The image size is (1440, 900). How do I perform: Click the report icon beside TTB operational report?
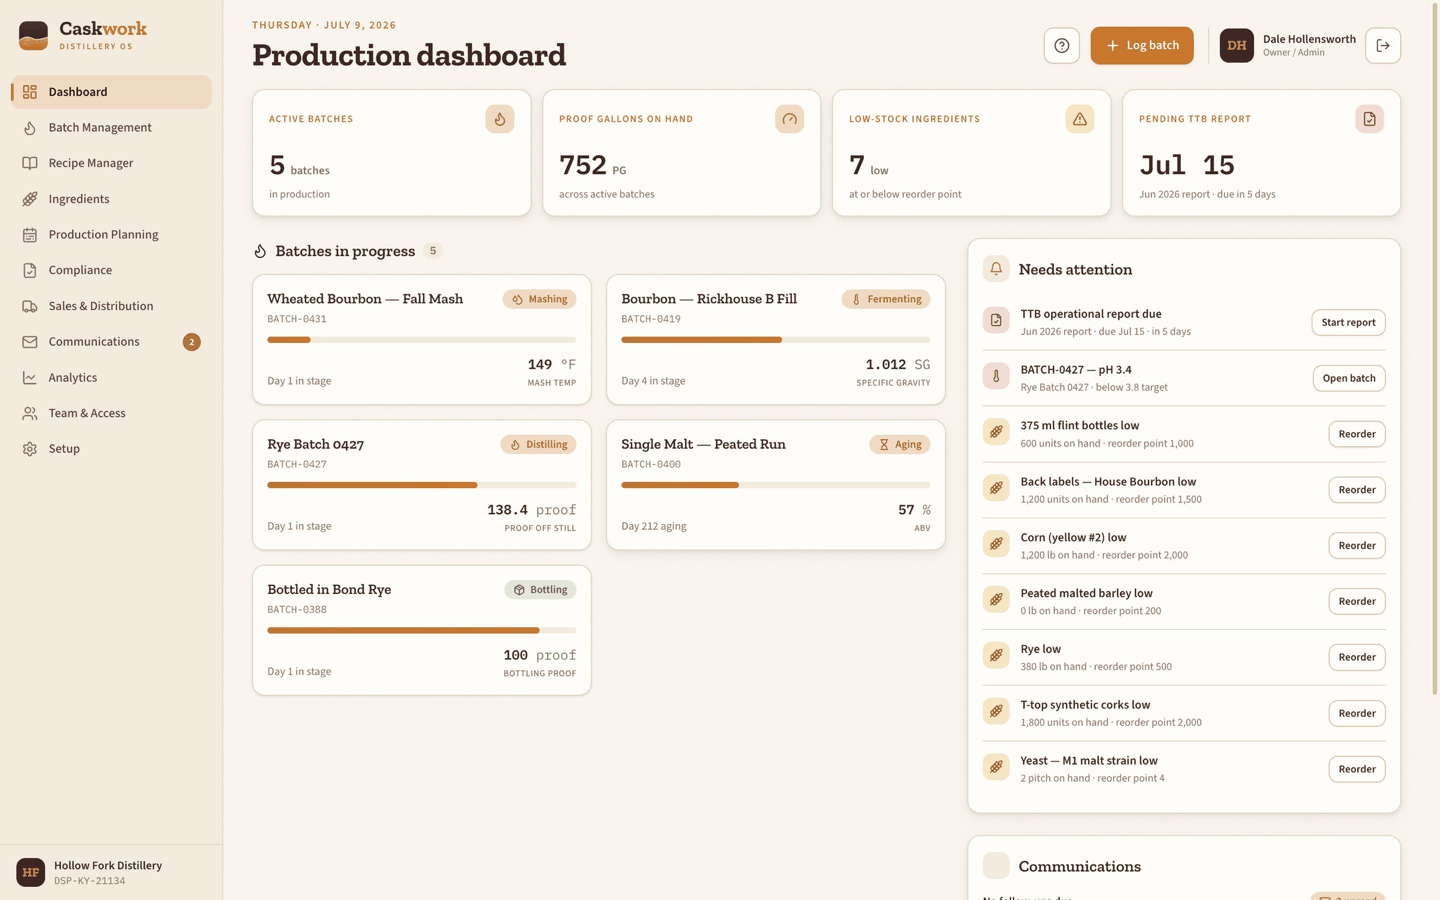[996, 320]
